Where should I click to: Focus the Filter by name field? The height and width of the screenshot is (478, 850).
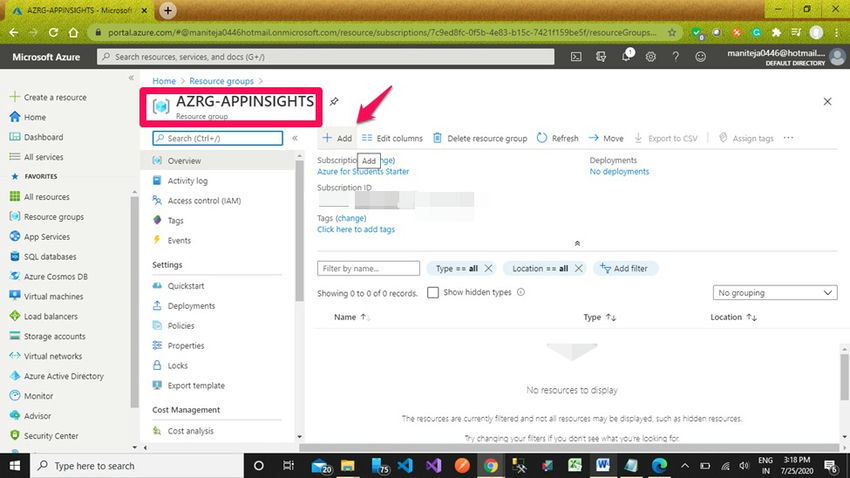click(368, 268)
